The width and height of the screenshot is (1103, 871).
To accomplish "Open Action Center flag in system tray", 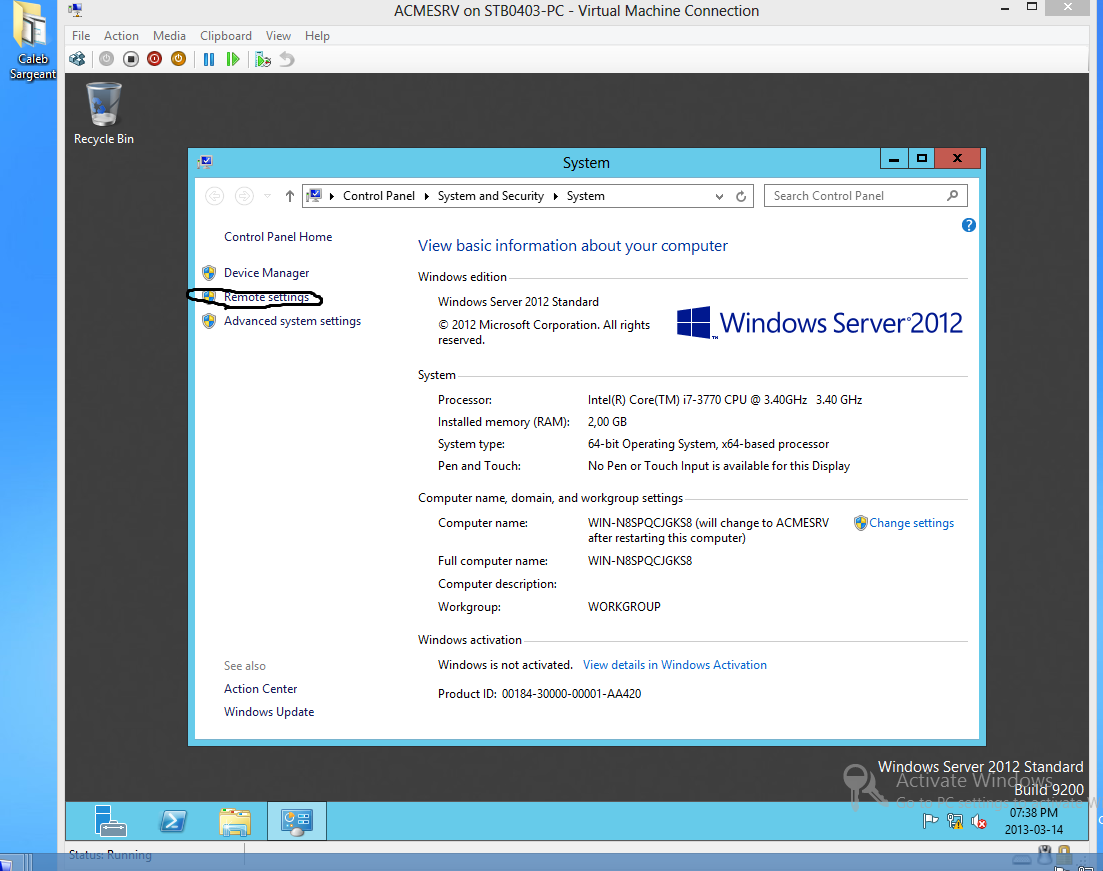I will pyautogui.click(x=930, y=821).
